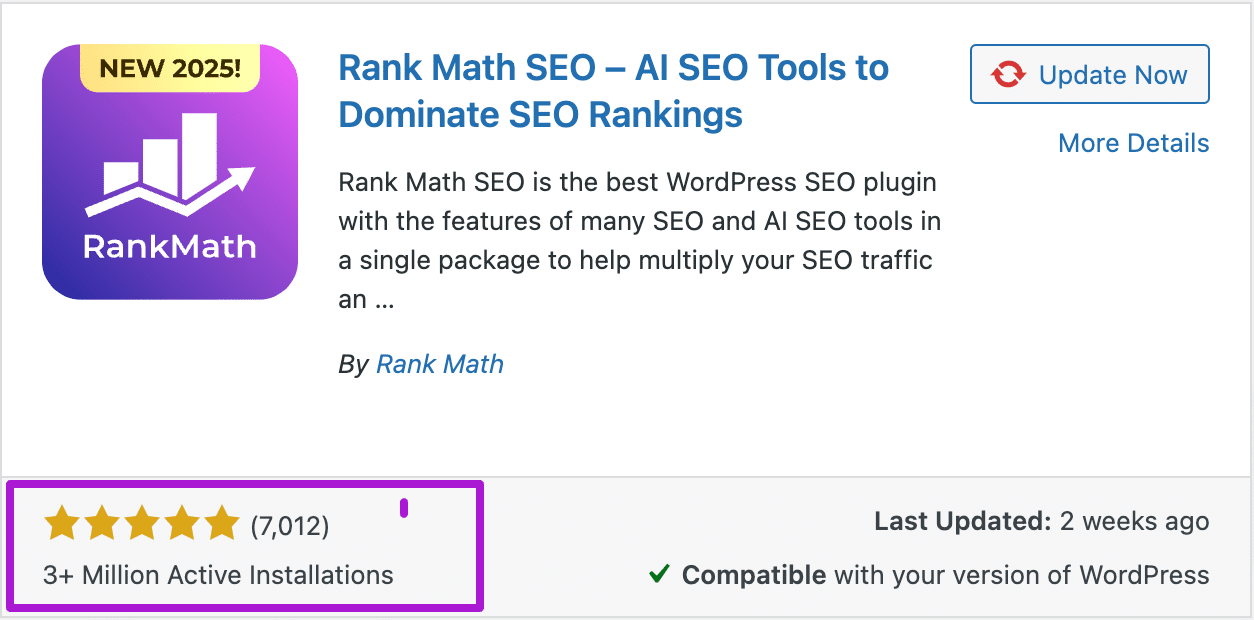Click the fourth rating star
This screenshot has height=620, width=1254.
pyautogui.click(x=182, y=522)
